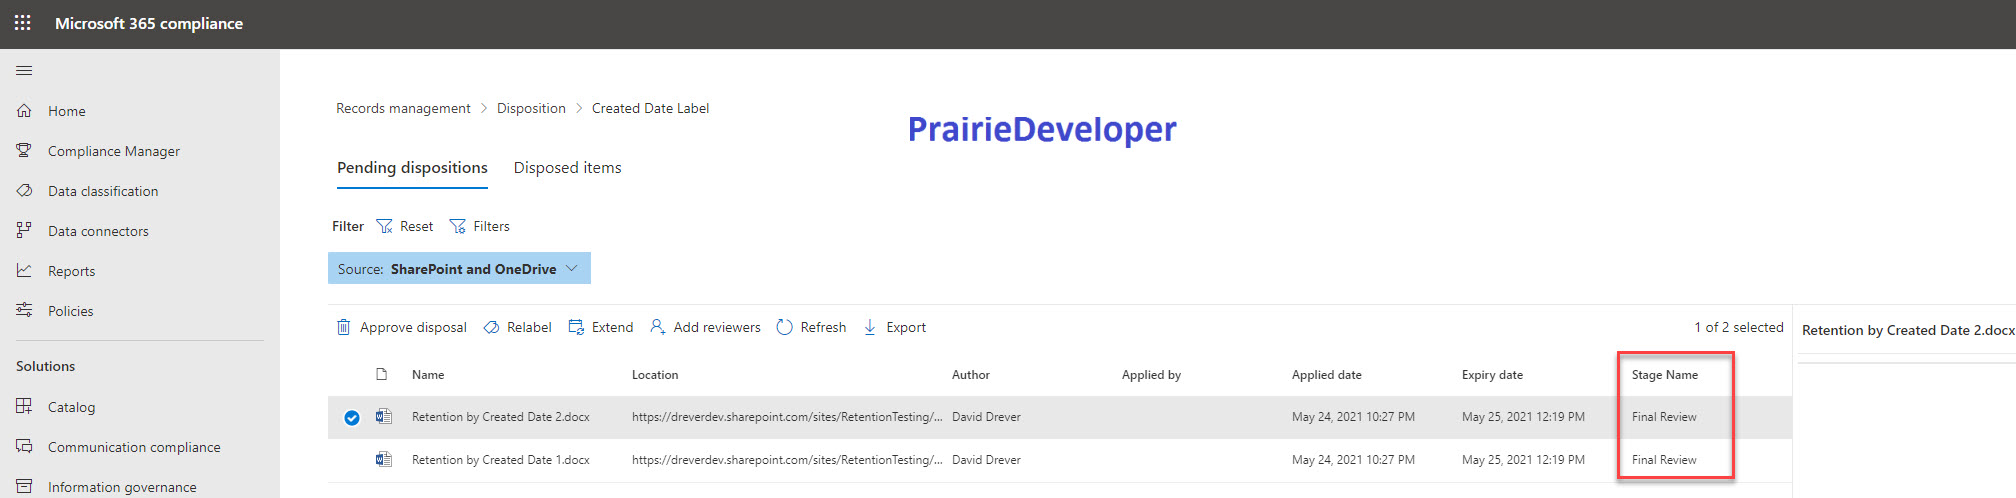Switch to the Pending dispositions tab
This screenshot has height=498, width=2016.
tap(412, 168)
